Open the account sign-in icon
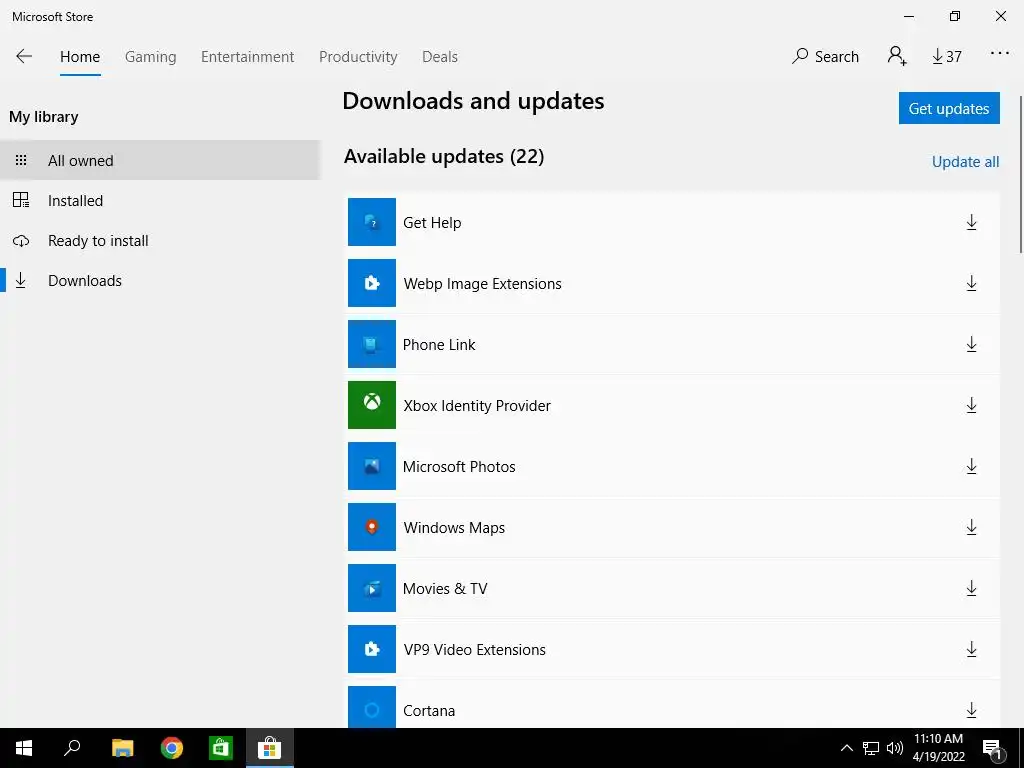The width and height of the screenshot is (1024, 768). [x=897, y=56]
